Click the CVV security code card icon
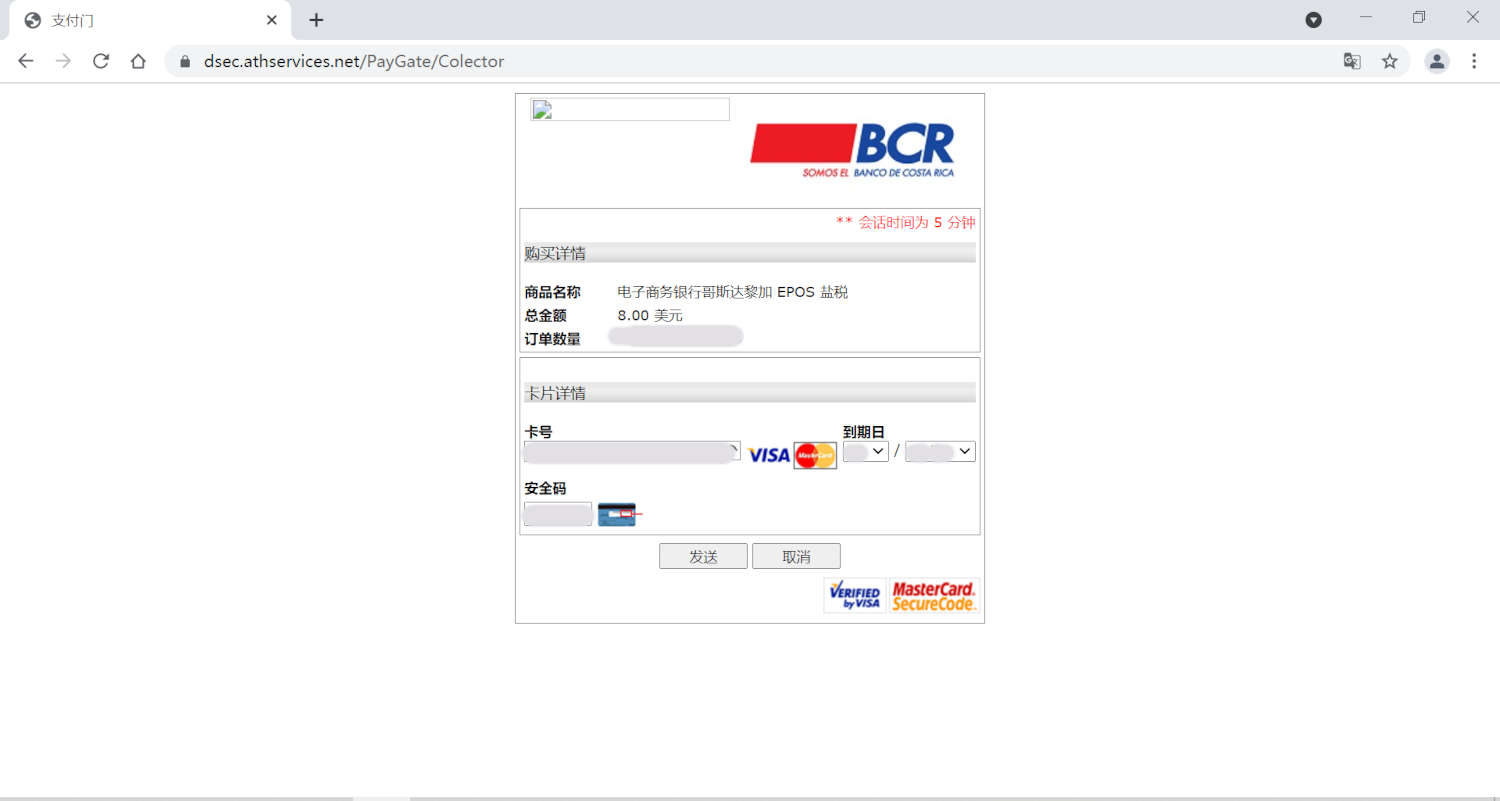1500x801 pixels. [617, 514]
